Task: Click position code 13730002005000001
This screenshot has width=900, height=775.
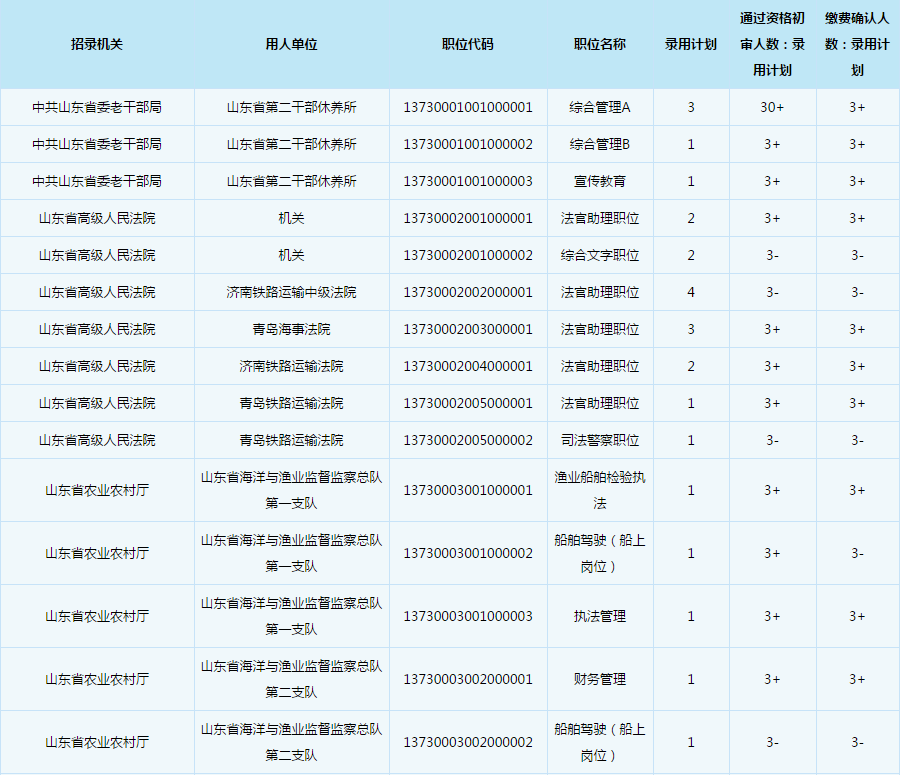Action: click(468, 404)
